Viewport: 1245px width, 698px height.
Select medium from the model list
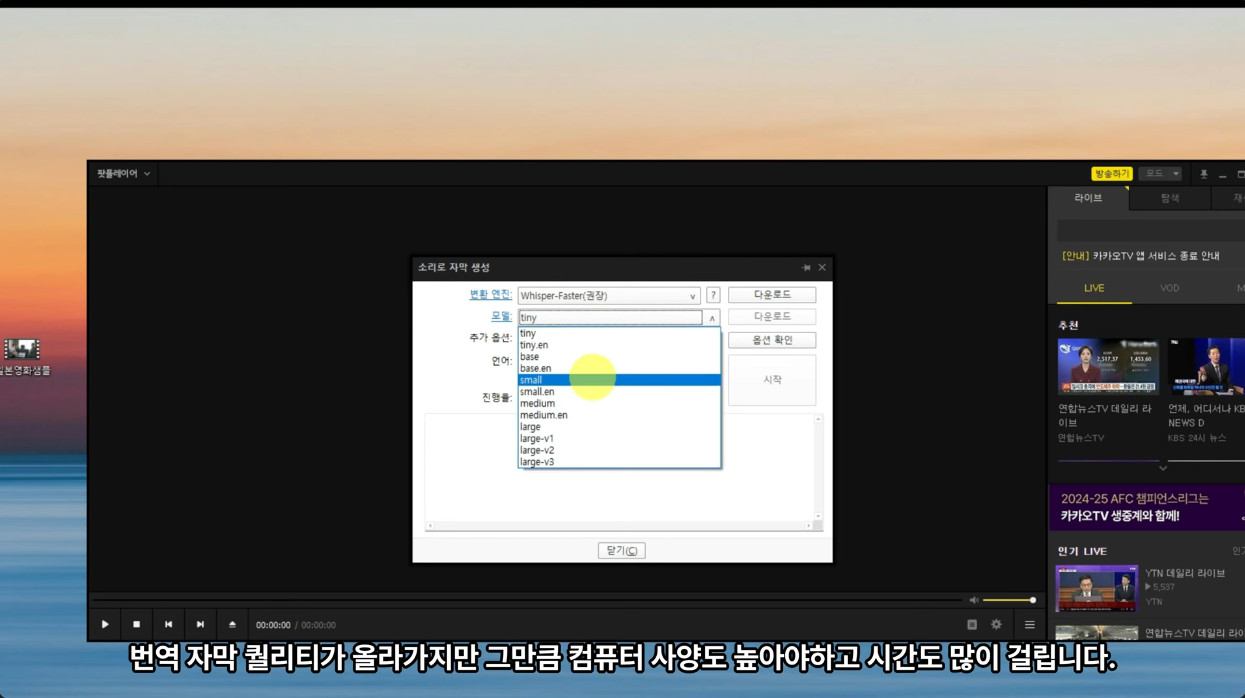click(x=619, y=404)
